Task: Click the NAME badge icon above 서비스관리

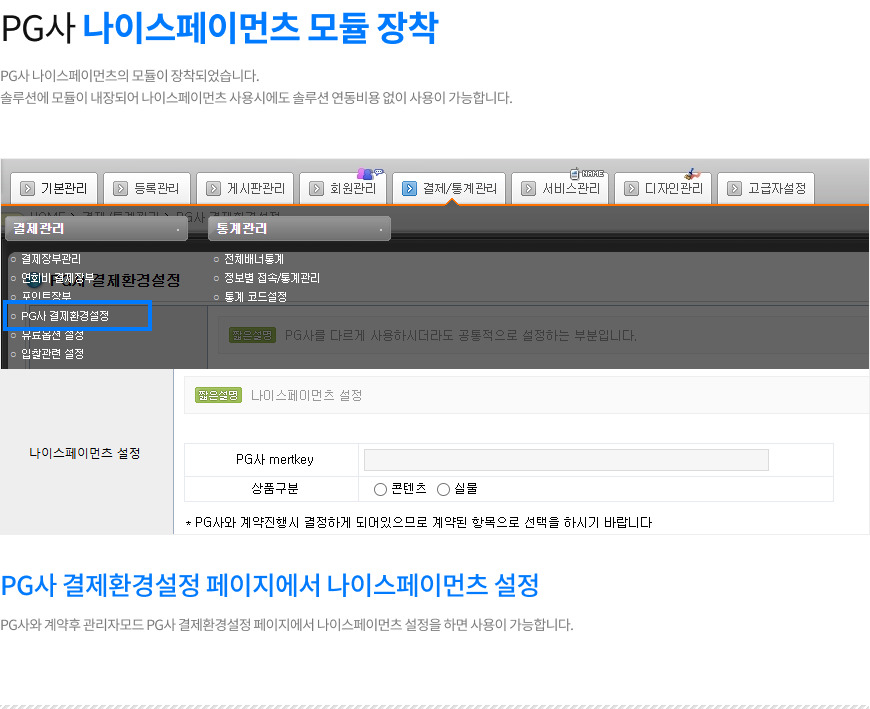Action: 586,174
